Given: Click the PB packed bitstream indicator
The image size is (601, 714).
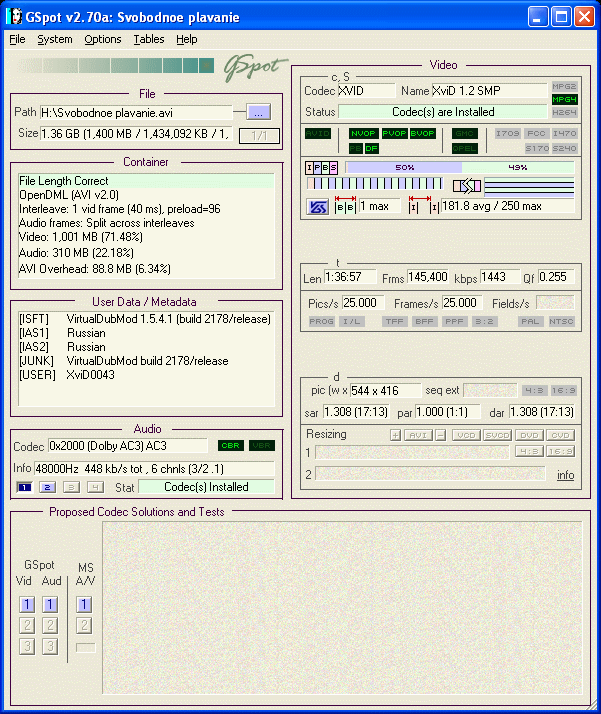Looking at the screenshot, I should pyautogui.click(x=356, y=148).
